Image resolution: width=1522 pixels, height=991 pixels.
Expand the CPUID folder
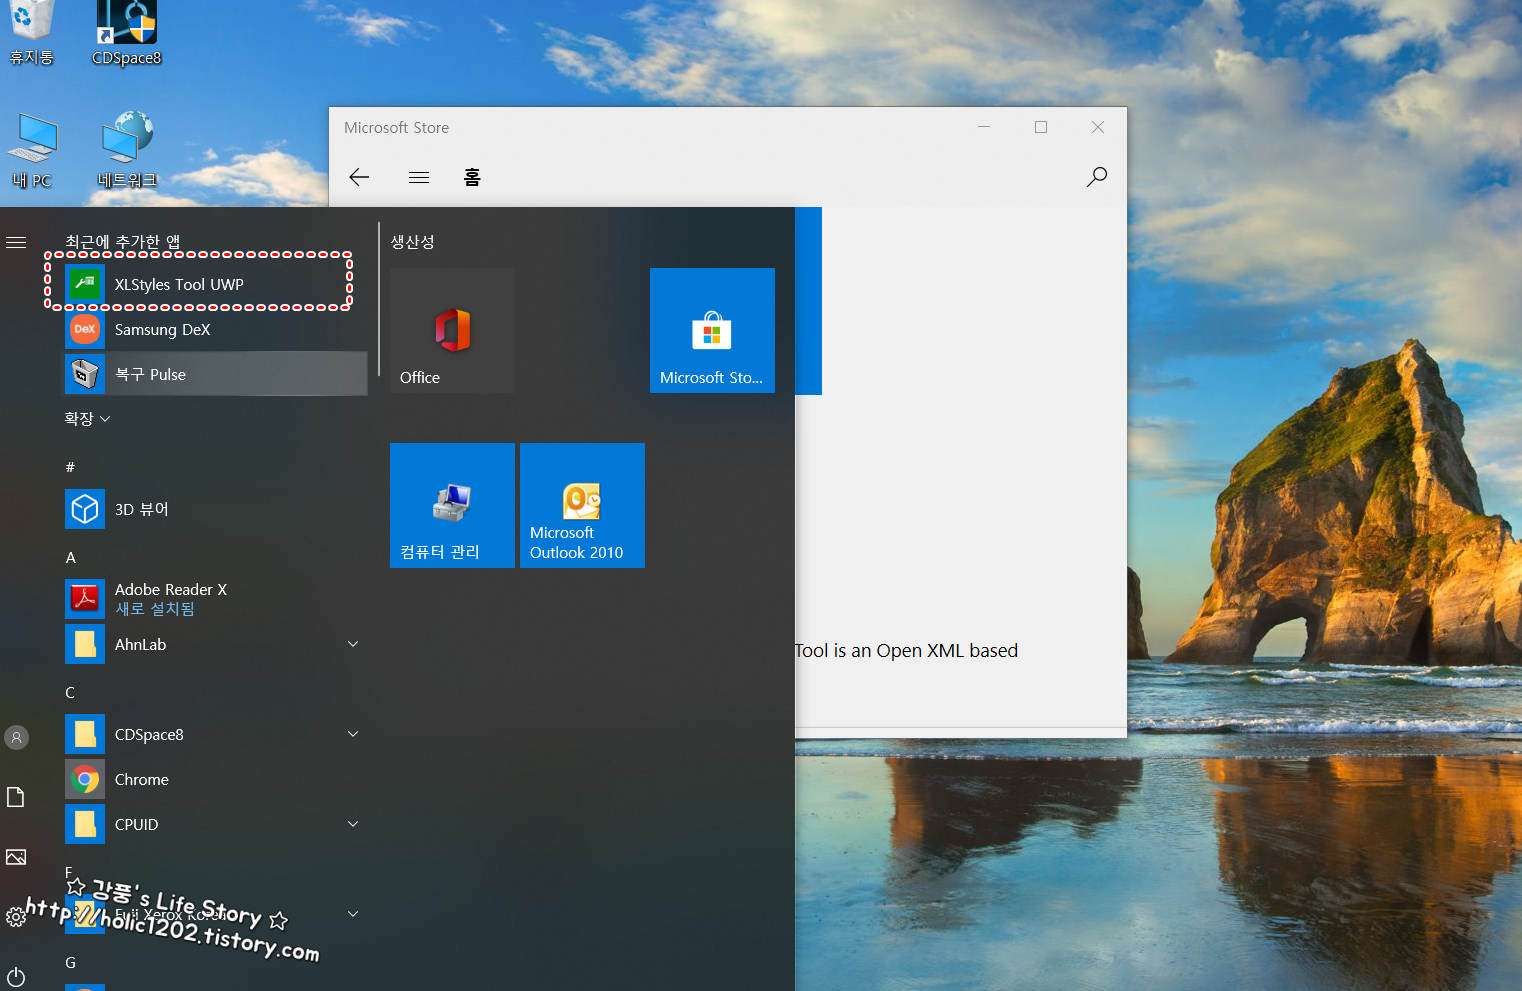tap(353, 824)
